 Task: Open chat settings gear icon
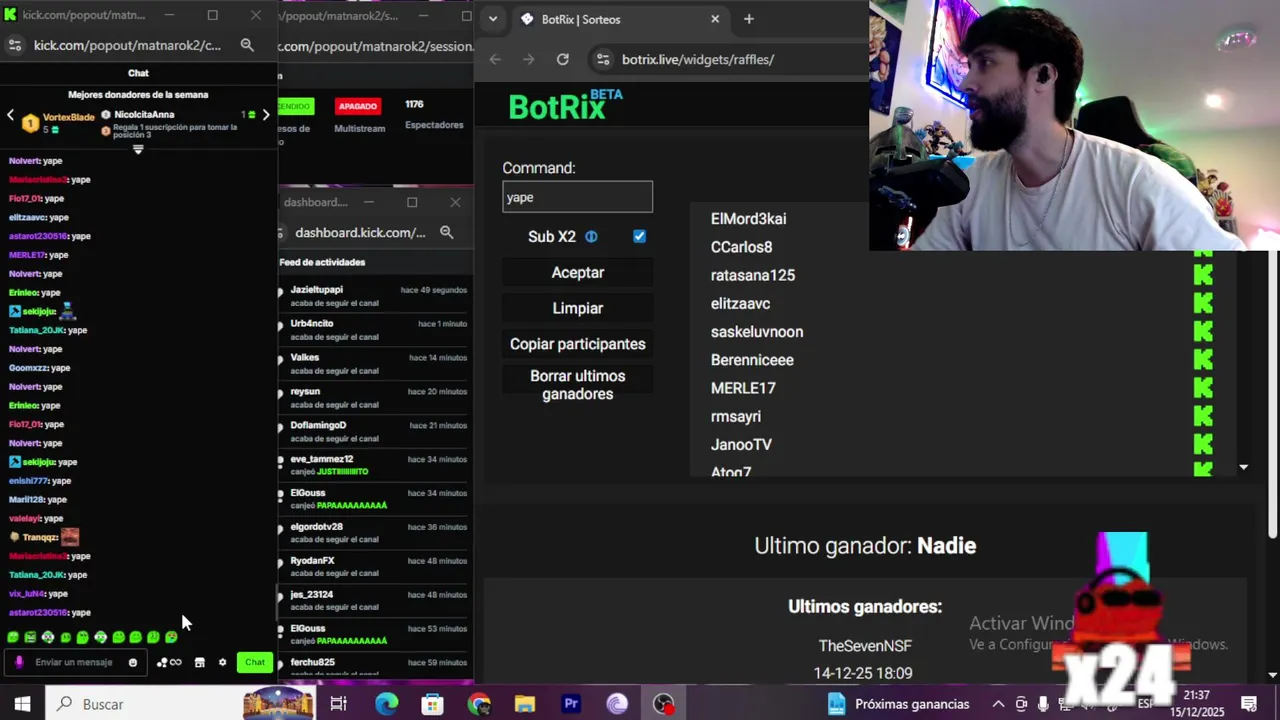(223, 662)
